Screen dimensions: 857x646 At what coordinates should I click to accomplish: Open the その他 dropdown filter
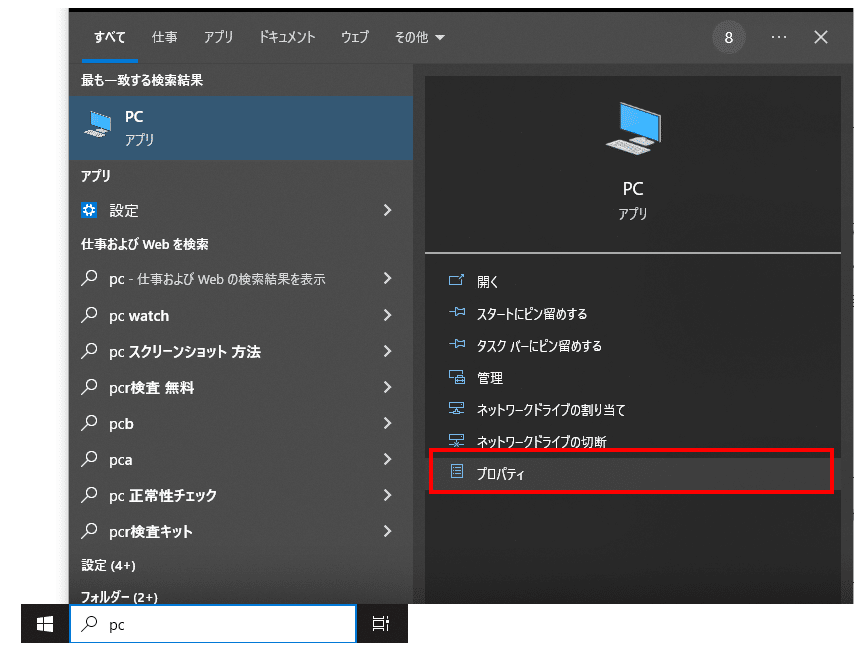(x=419, y=37)
